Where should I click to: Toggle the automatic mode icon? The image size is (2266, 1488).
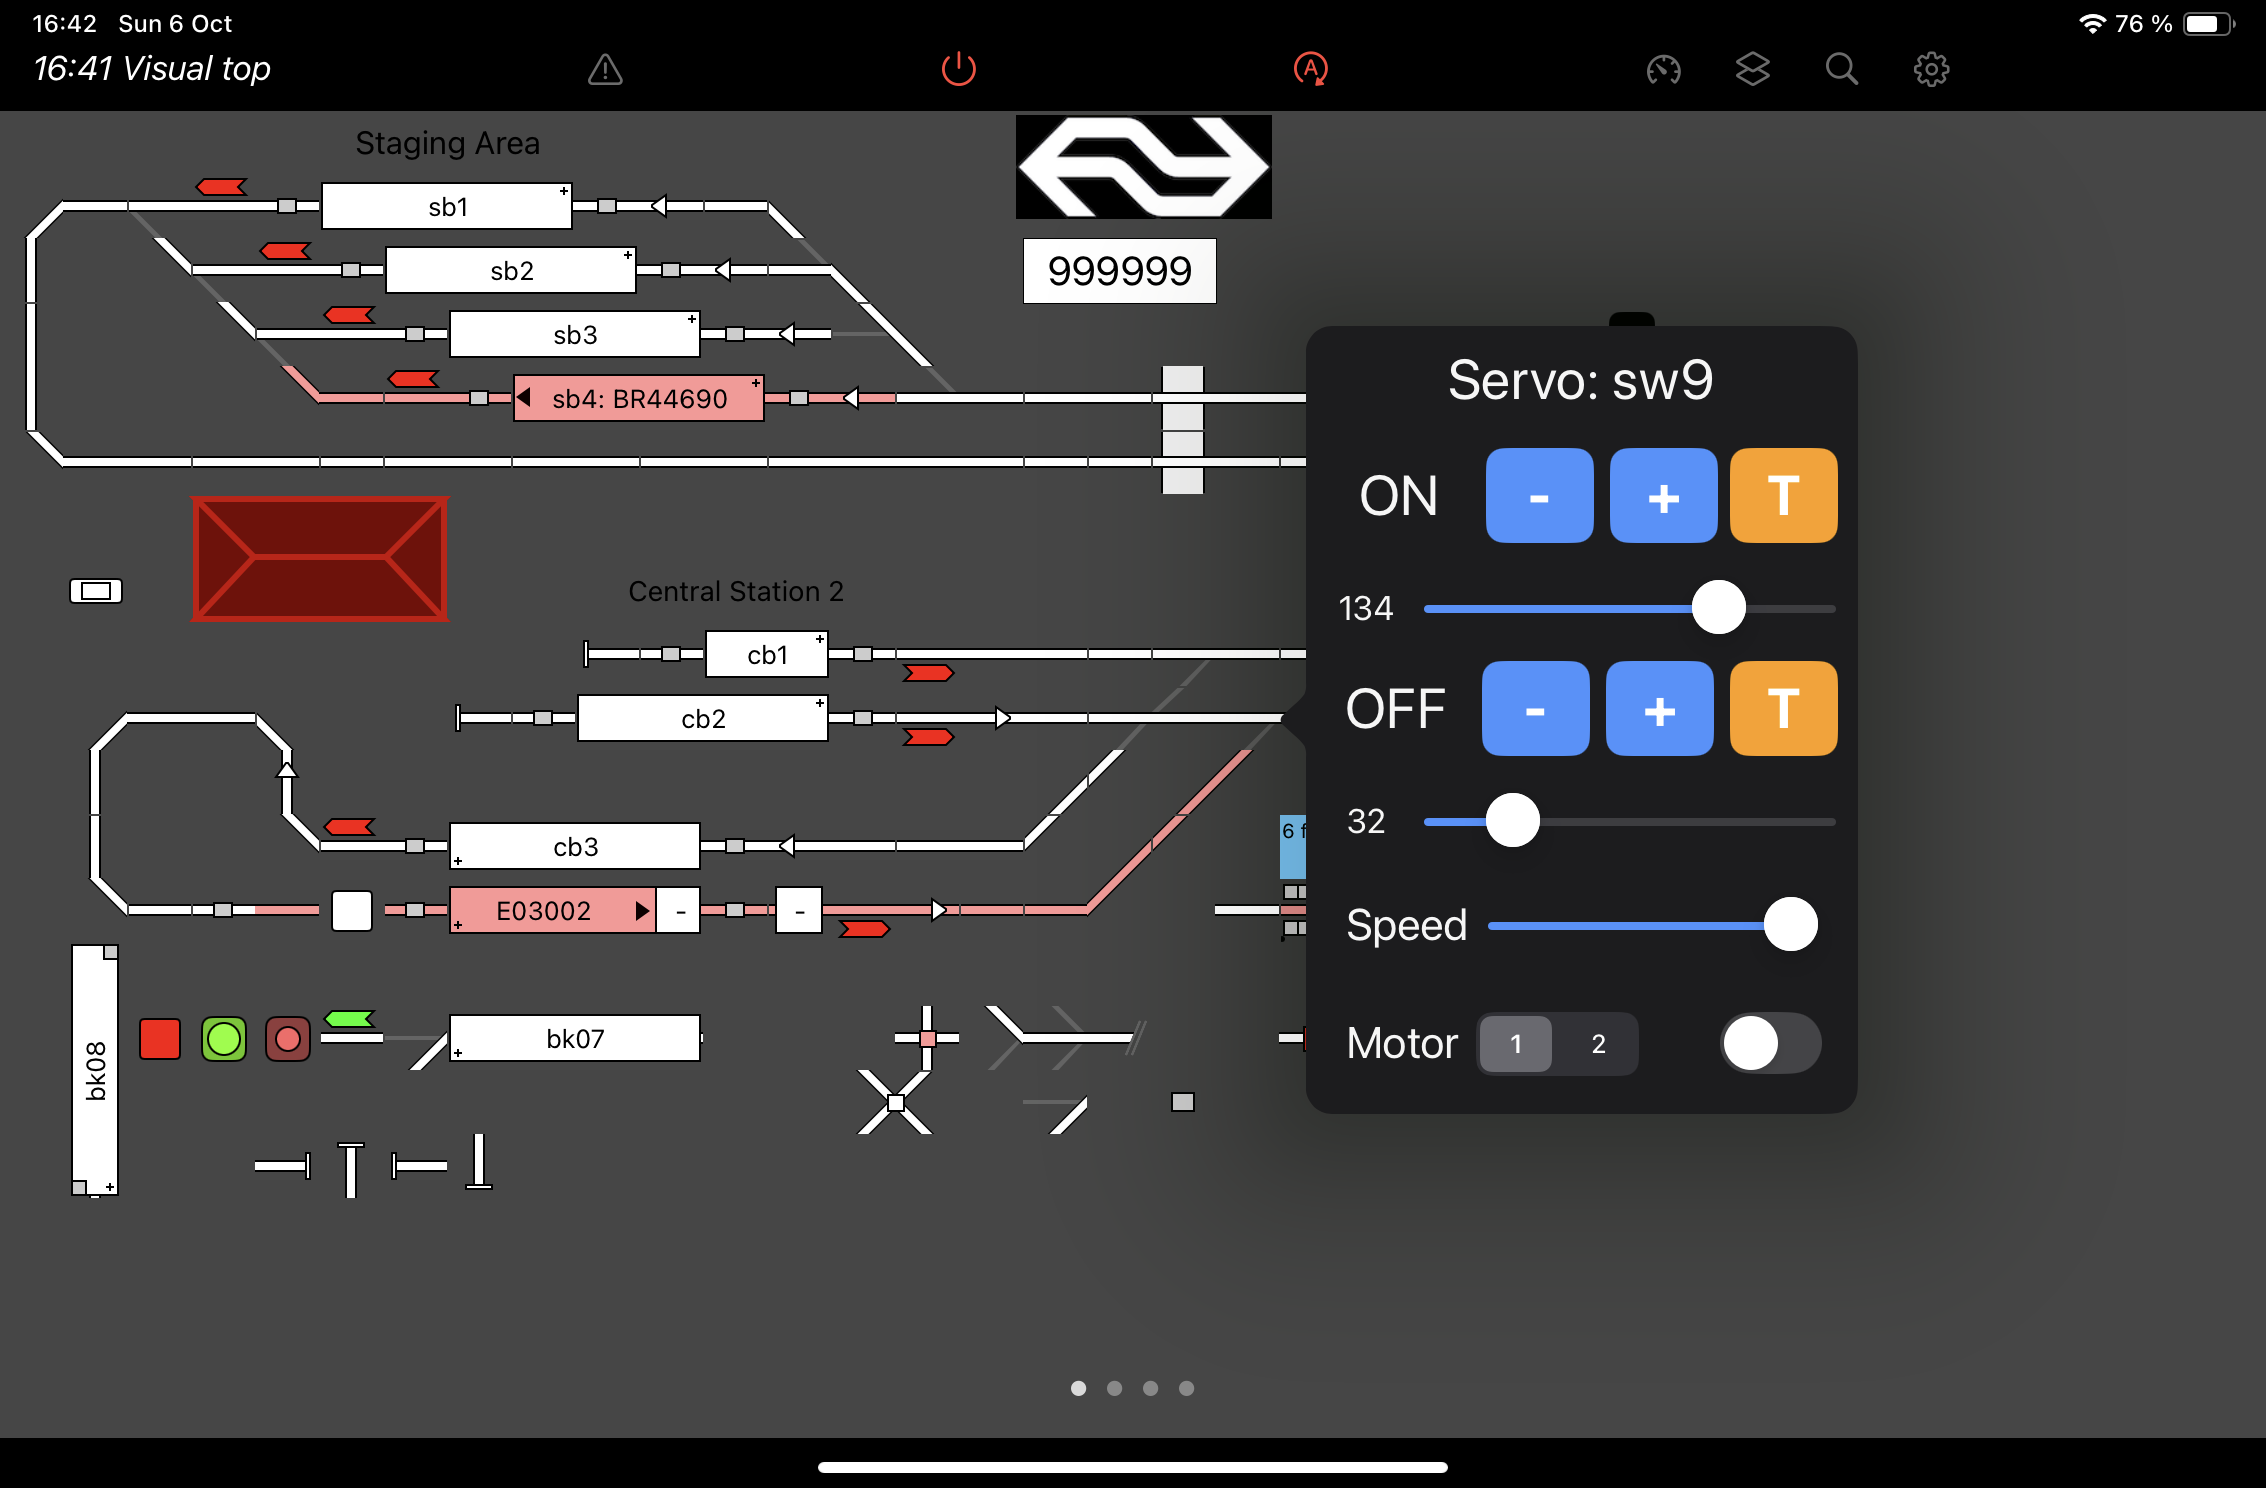(1310, 69)
